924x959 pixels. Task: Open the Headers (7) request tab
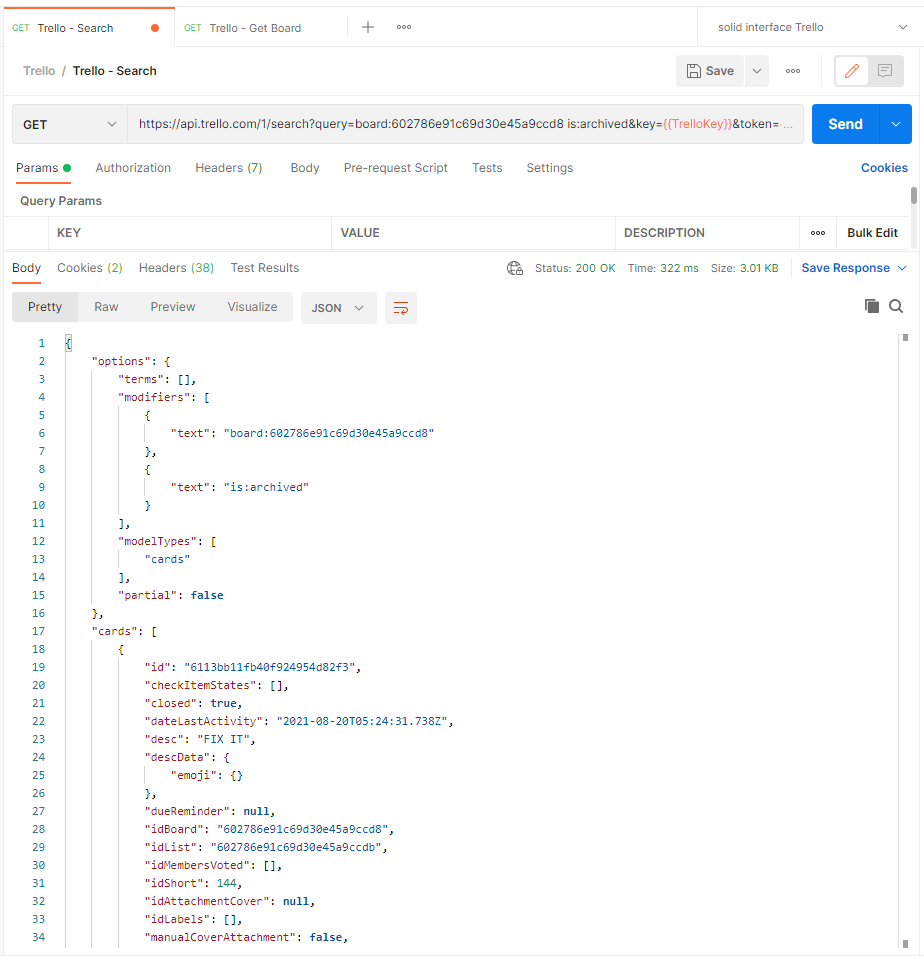click(x=229, y=168)
